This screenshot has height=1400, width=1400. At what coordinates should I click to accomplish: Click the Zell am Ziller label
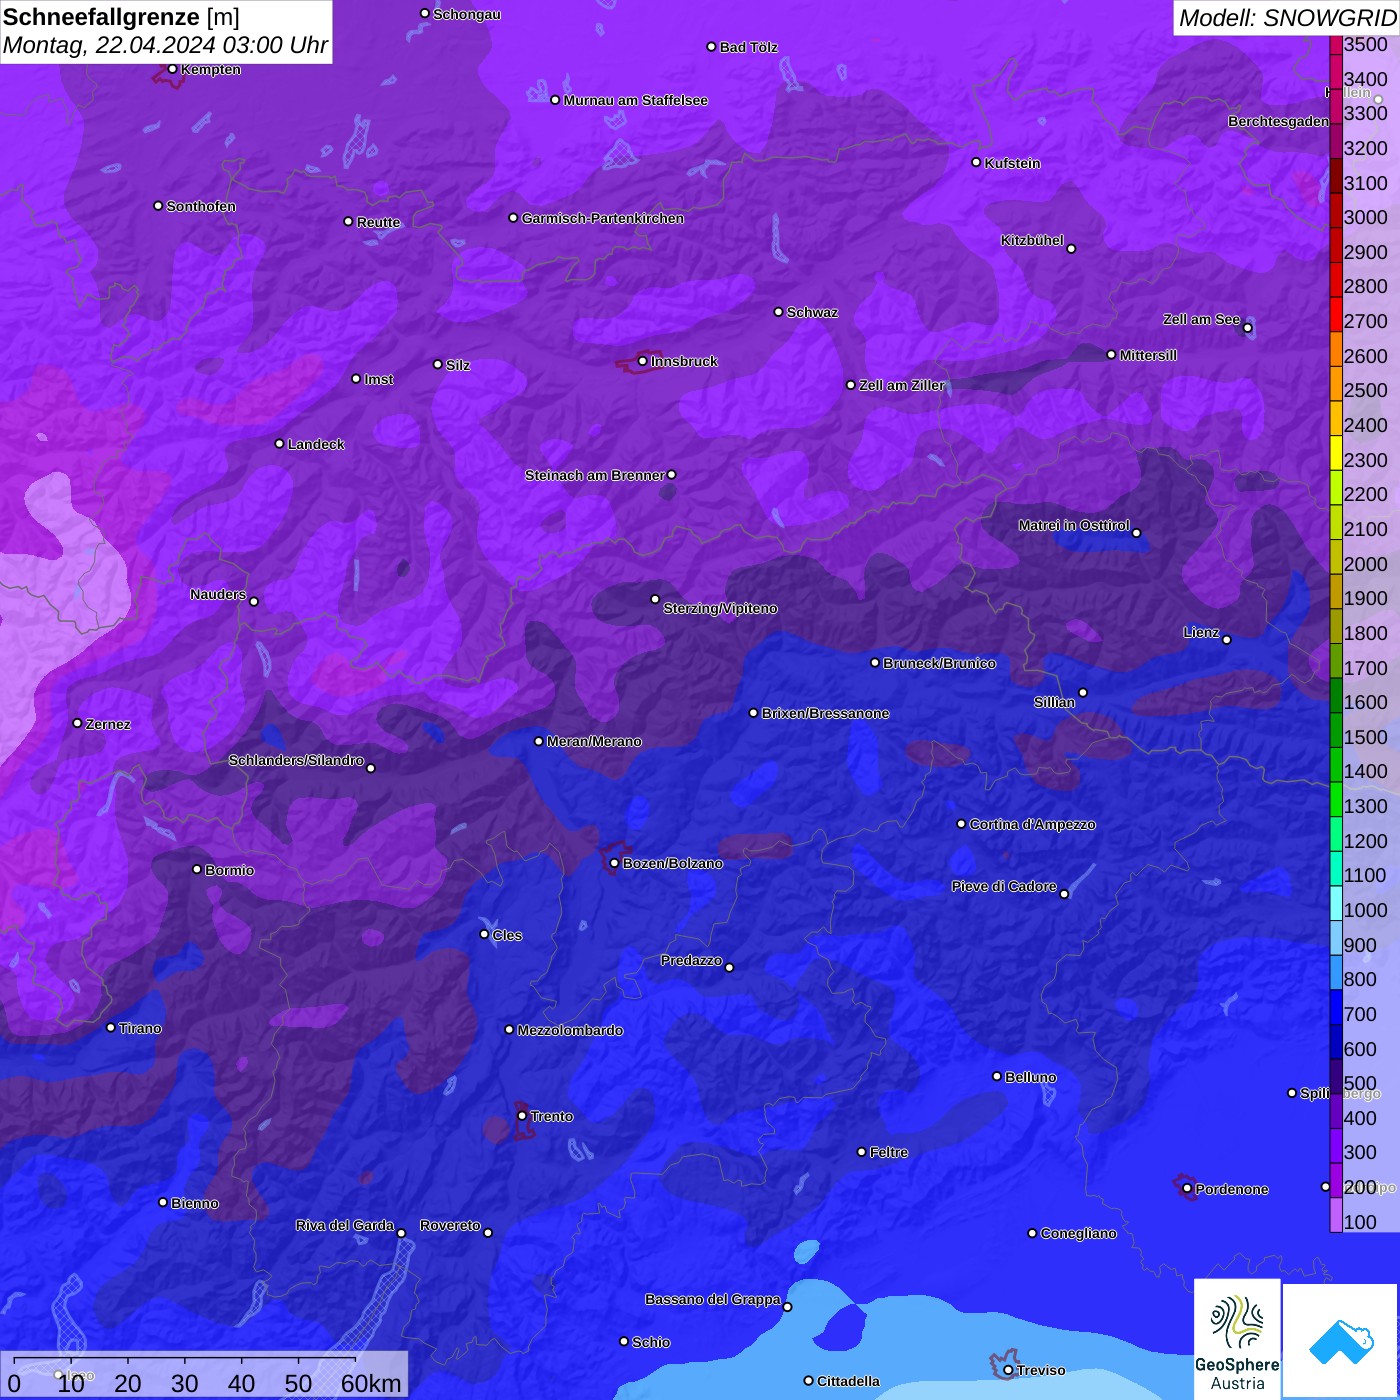point(902,385)
